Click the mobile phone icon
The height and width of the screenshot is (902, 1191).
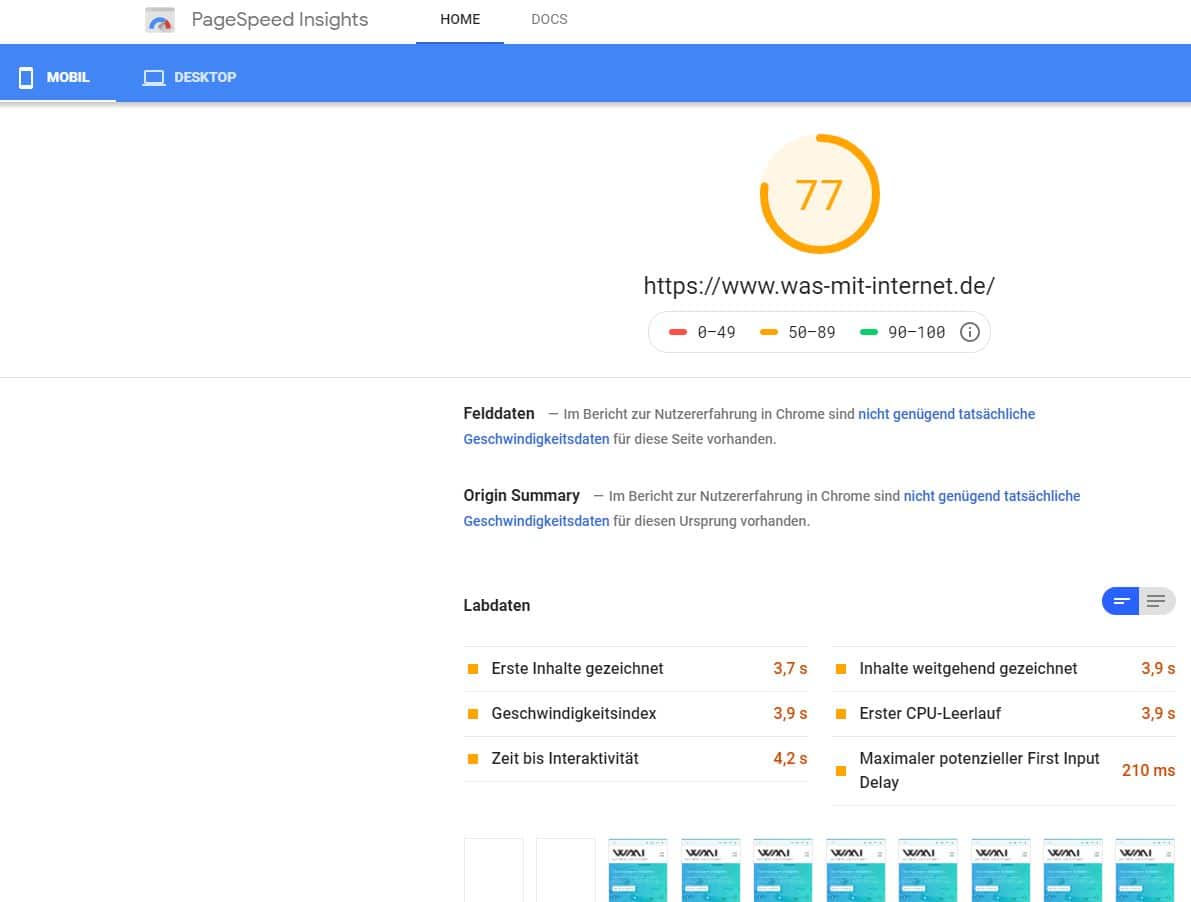(x=26, y=77)
